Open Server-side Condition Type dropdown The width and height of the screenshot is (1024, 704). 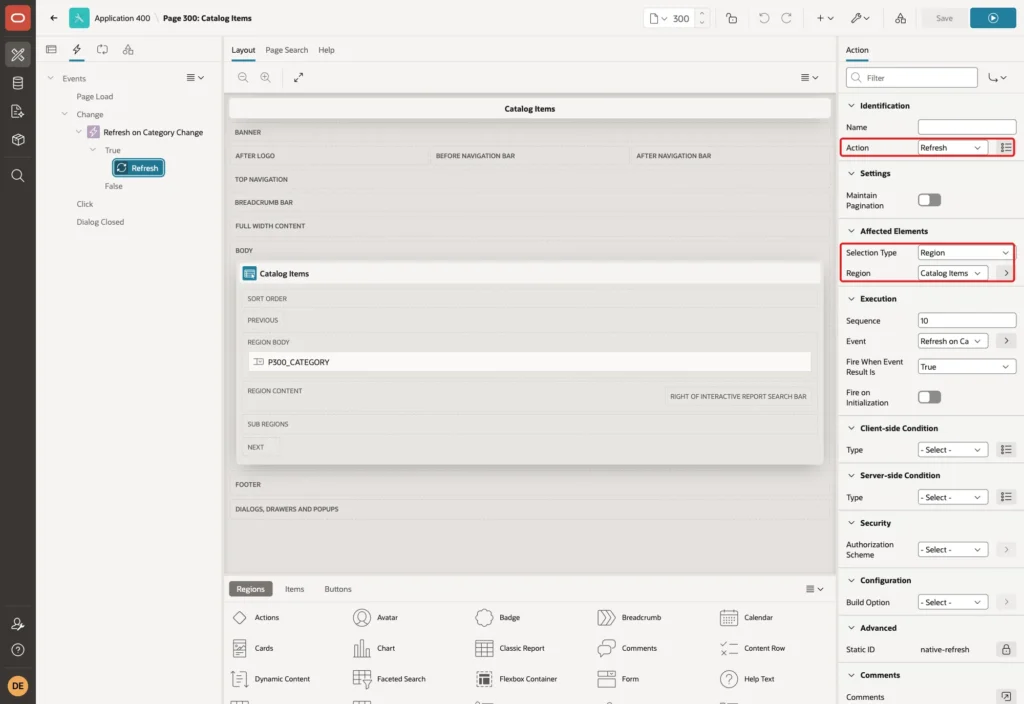(x=953, y=497)
